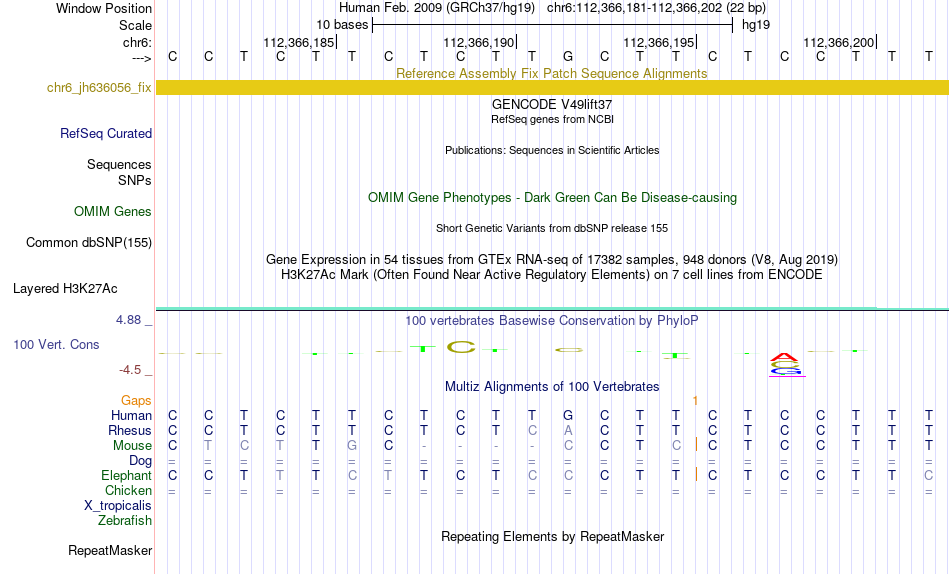This screenshot has height=574, width=950.
Task: Click the stacked A/G logo in the conservation track
Action: click(787, 365)
